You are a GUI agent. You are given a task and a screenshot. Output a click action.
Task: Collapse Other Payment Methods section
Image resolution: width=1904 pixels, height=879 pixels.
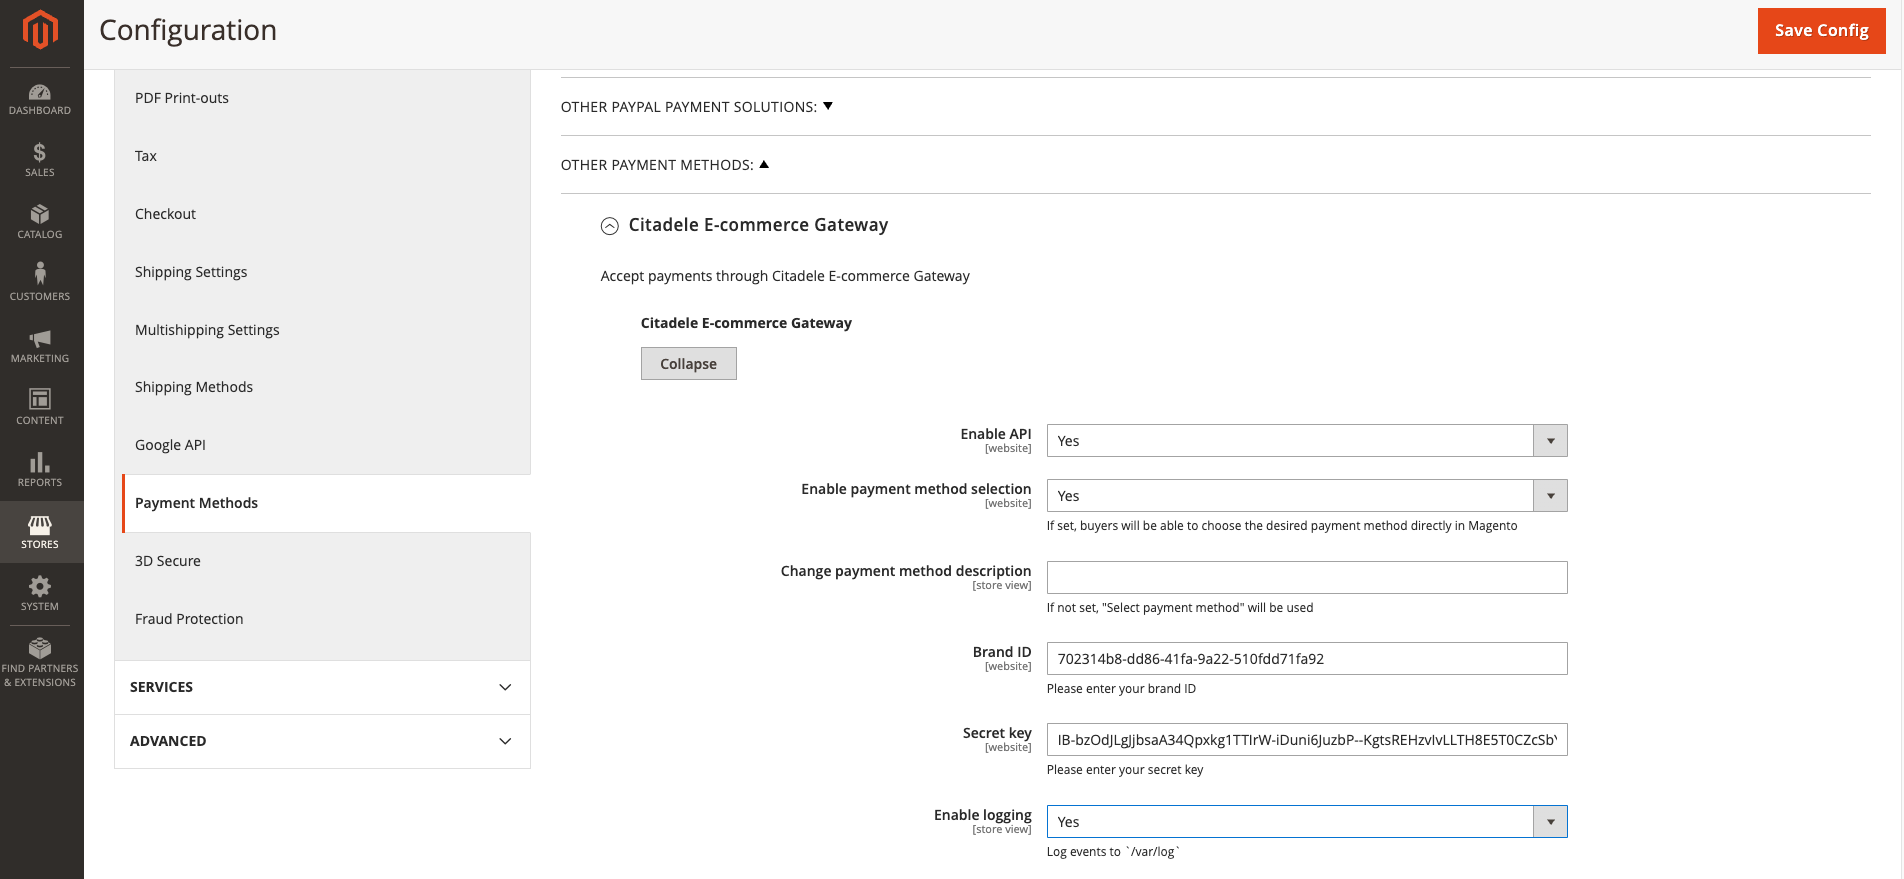click(665, 165)
